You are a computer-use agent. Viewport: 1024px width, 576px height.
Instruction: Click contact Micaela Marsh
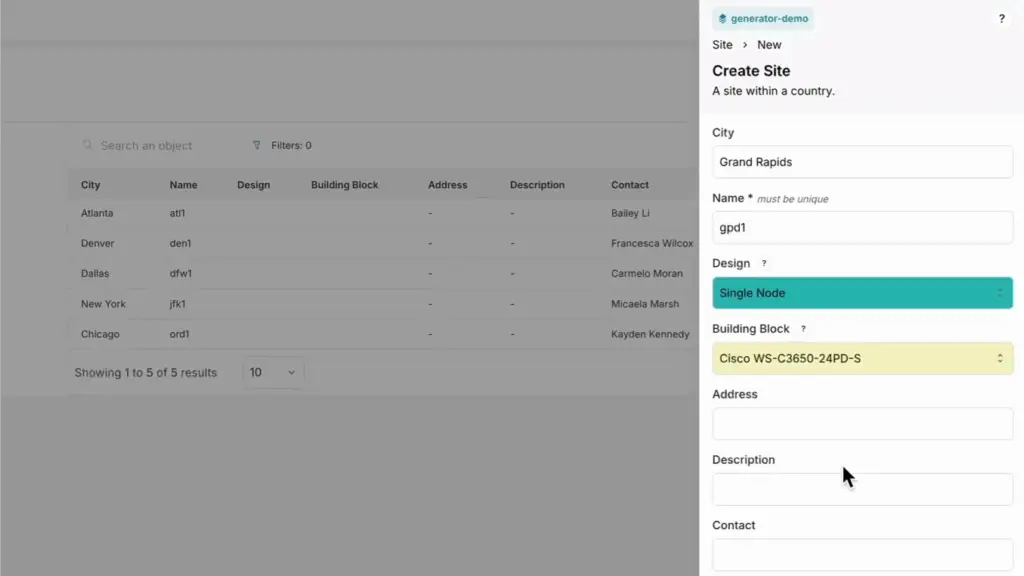(645, 304)
